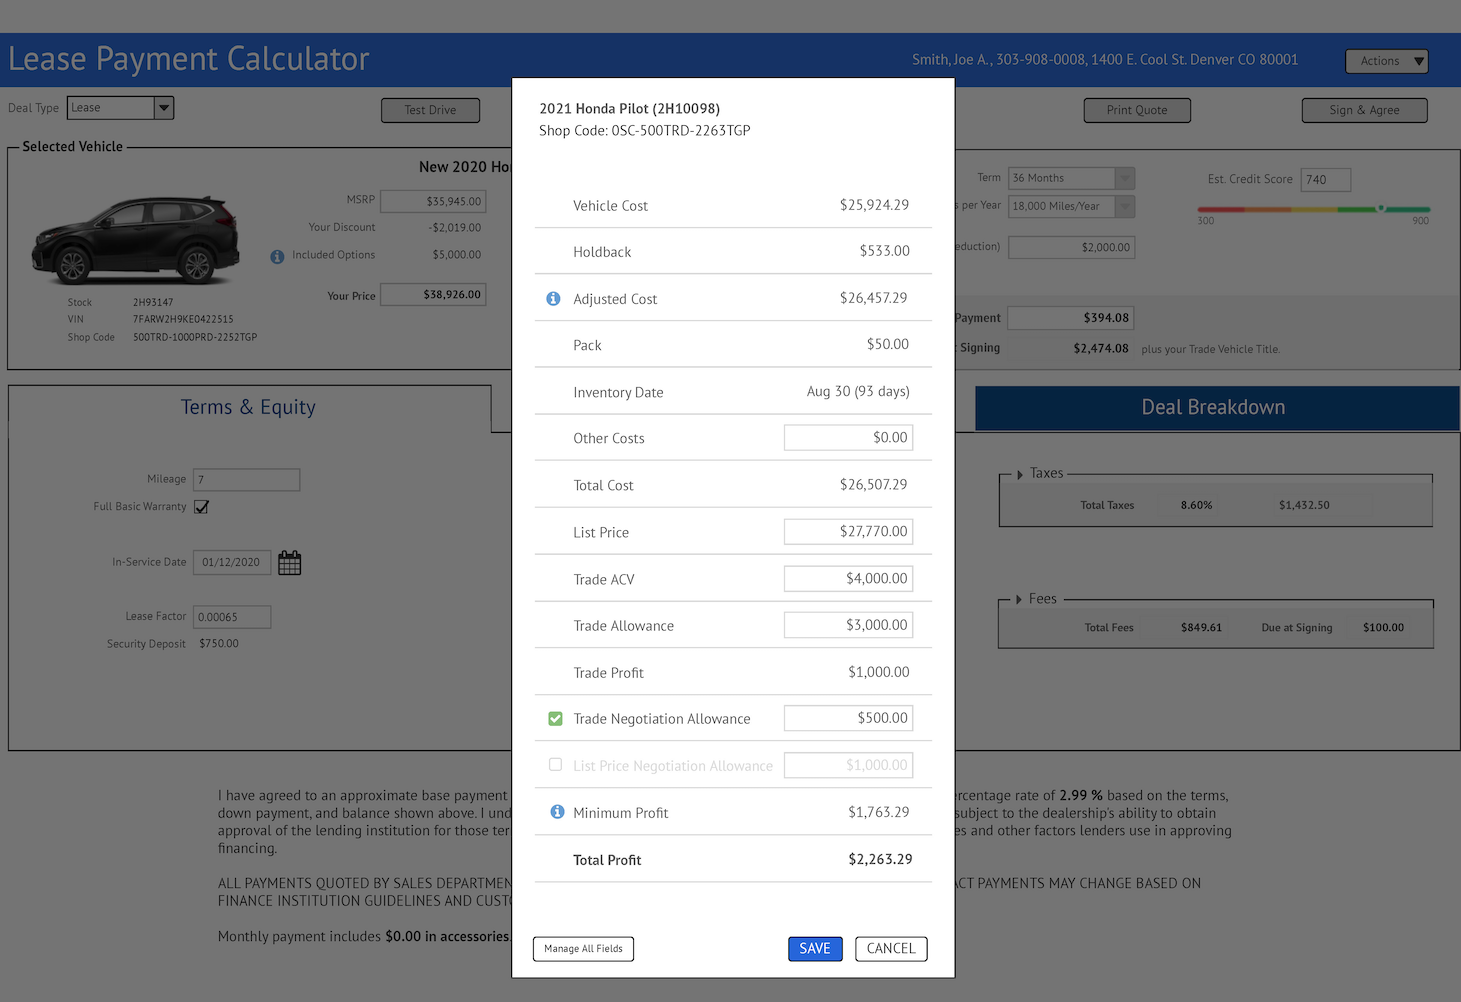Click the Shop Code text in dialog
1461x1002 pixels.
[644, 131]
